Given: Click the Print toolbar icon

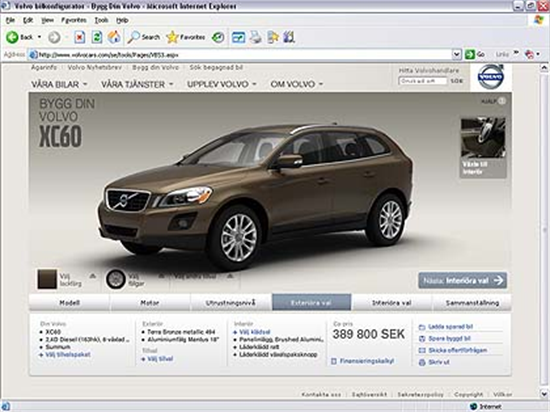Looking at the screenshot, I should 256,37.
